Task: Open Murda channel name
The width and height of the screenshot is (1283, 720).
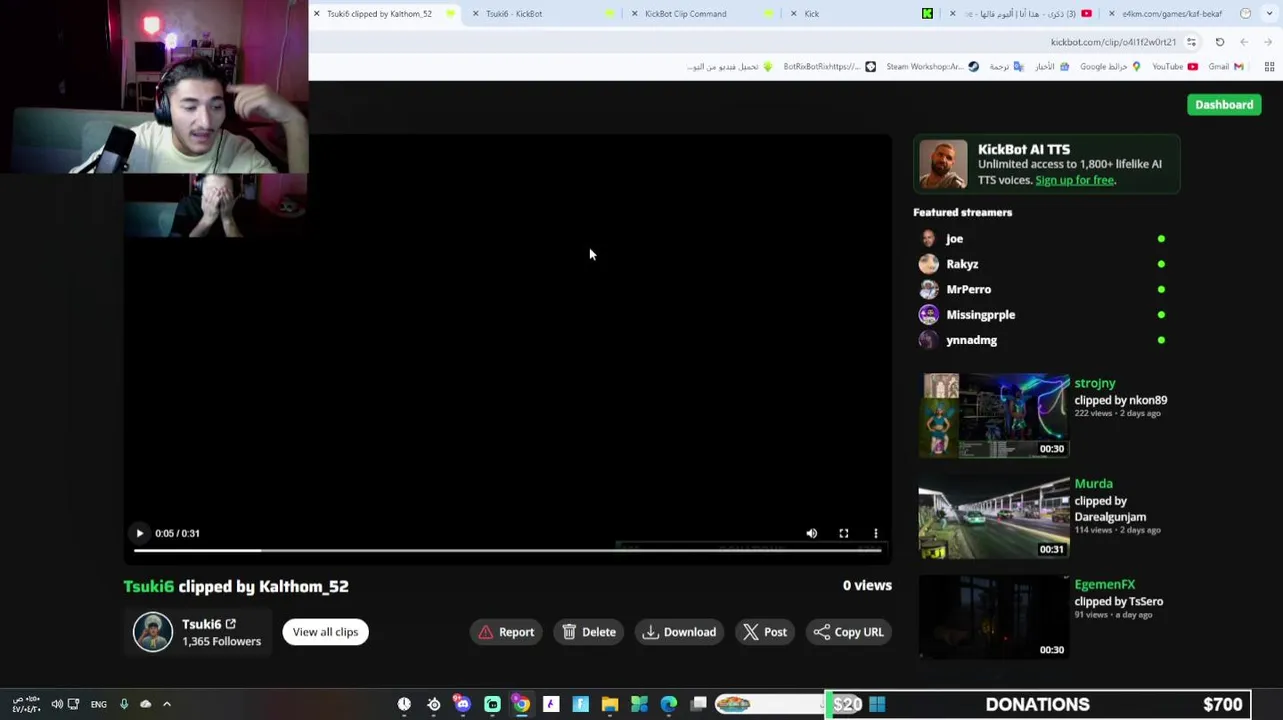Action: click(x=1093, y=484)
